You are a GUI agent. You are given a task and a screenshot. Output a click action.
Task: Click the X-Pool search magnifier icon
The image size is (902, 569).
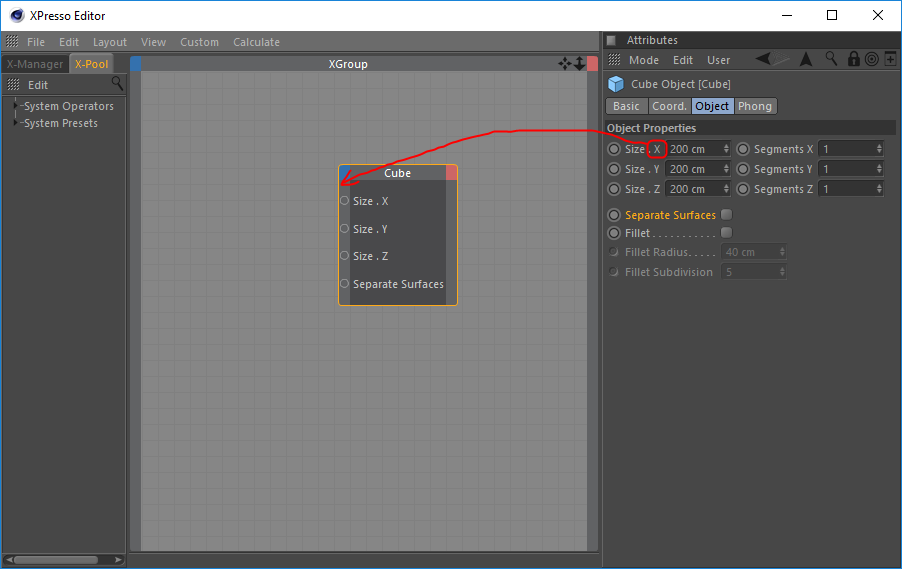pyautogui.click(x=117, y=84)
